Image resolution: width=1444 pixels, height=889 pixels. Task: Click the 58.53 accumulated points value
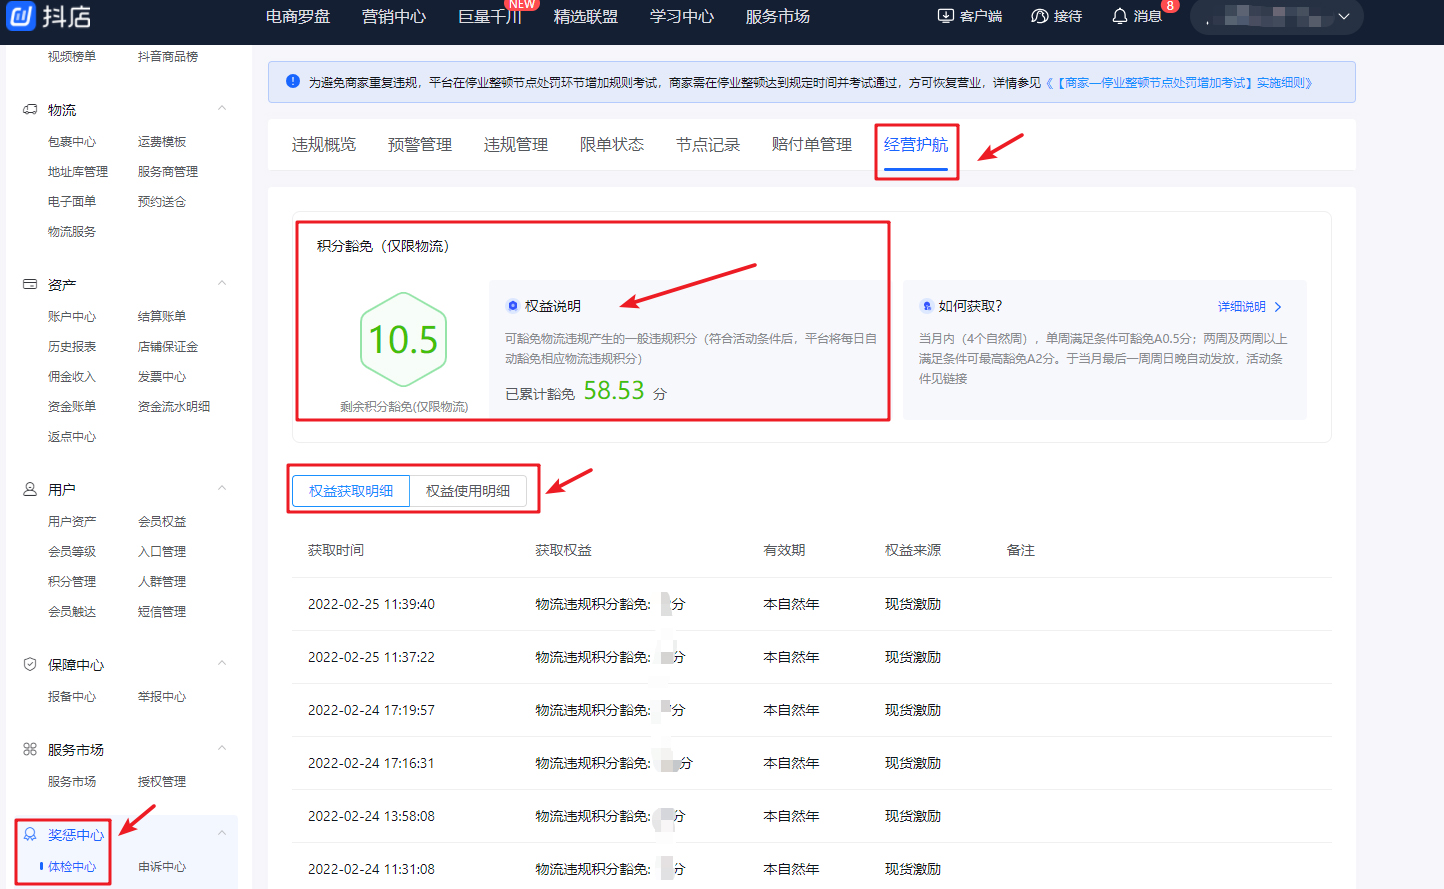coord(614,390)
